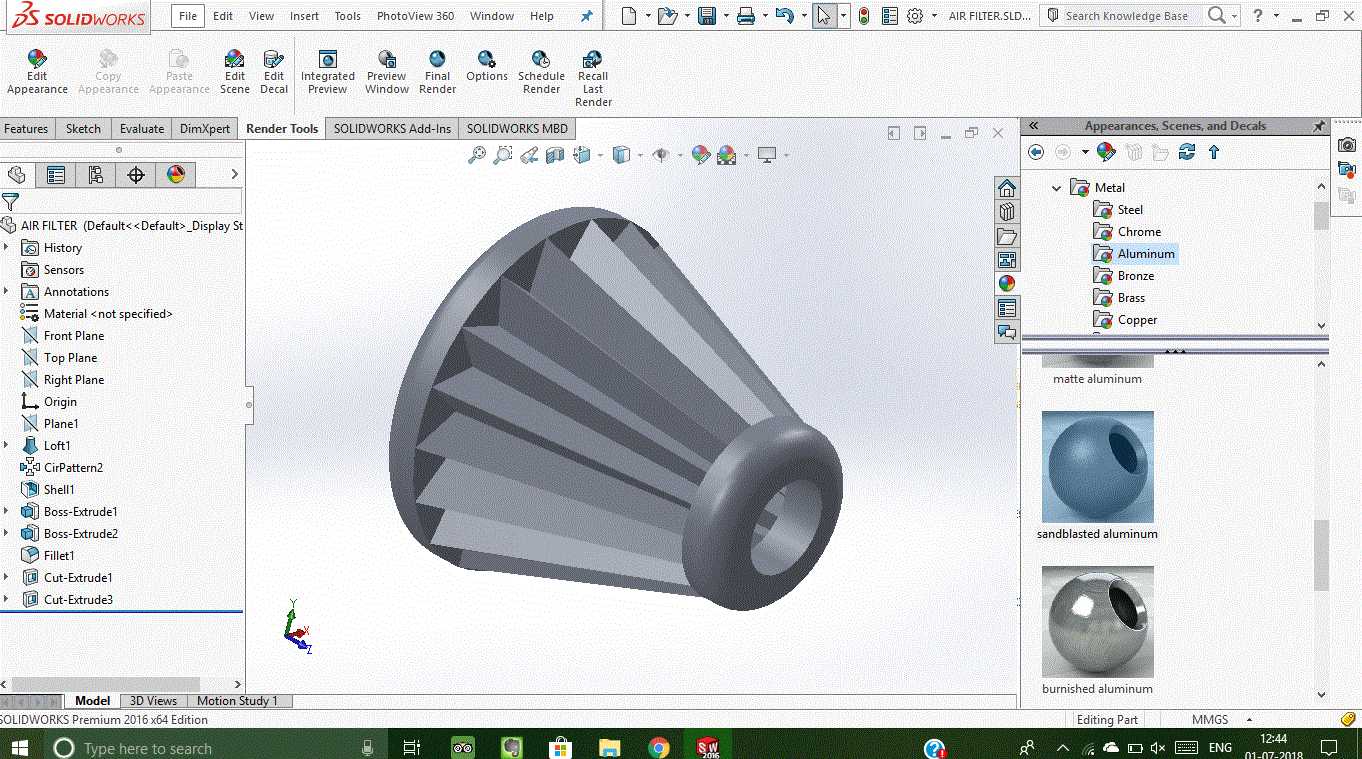Pin the Appearances task pane

pos(1319,126)
